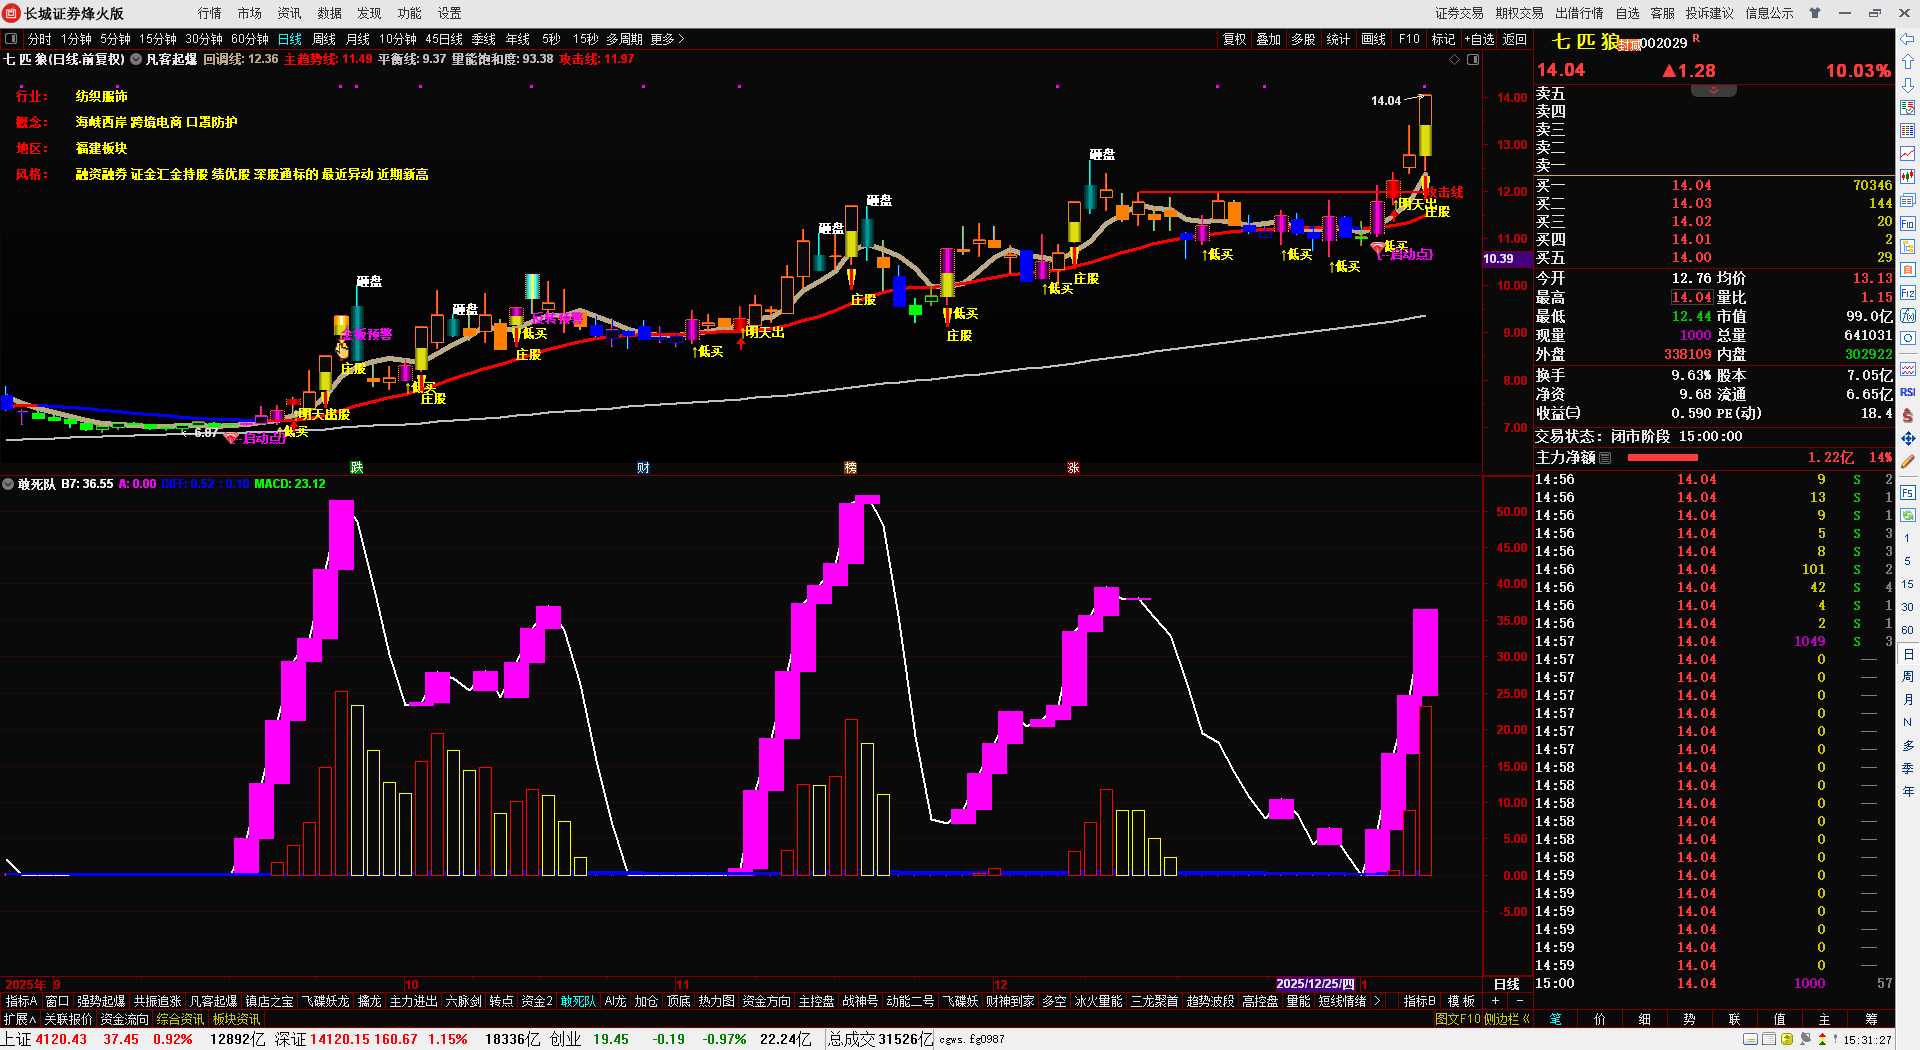This screenshot has width=1920, height=1050.
Task: Open the 图文F10 link
Action: click(1458, 1019)
